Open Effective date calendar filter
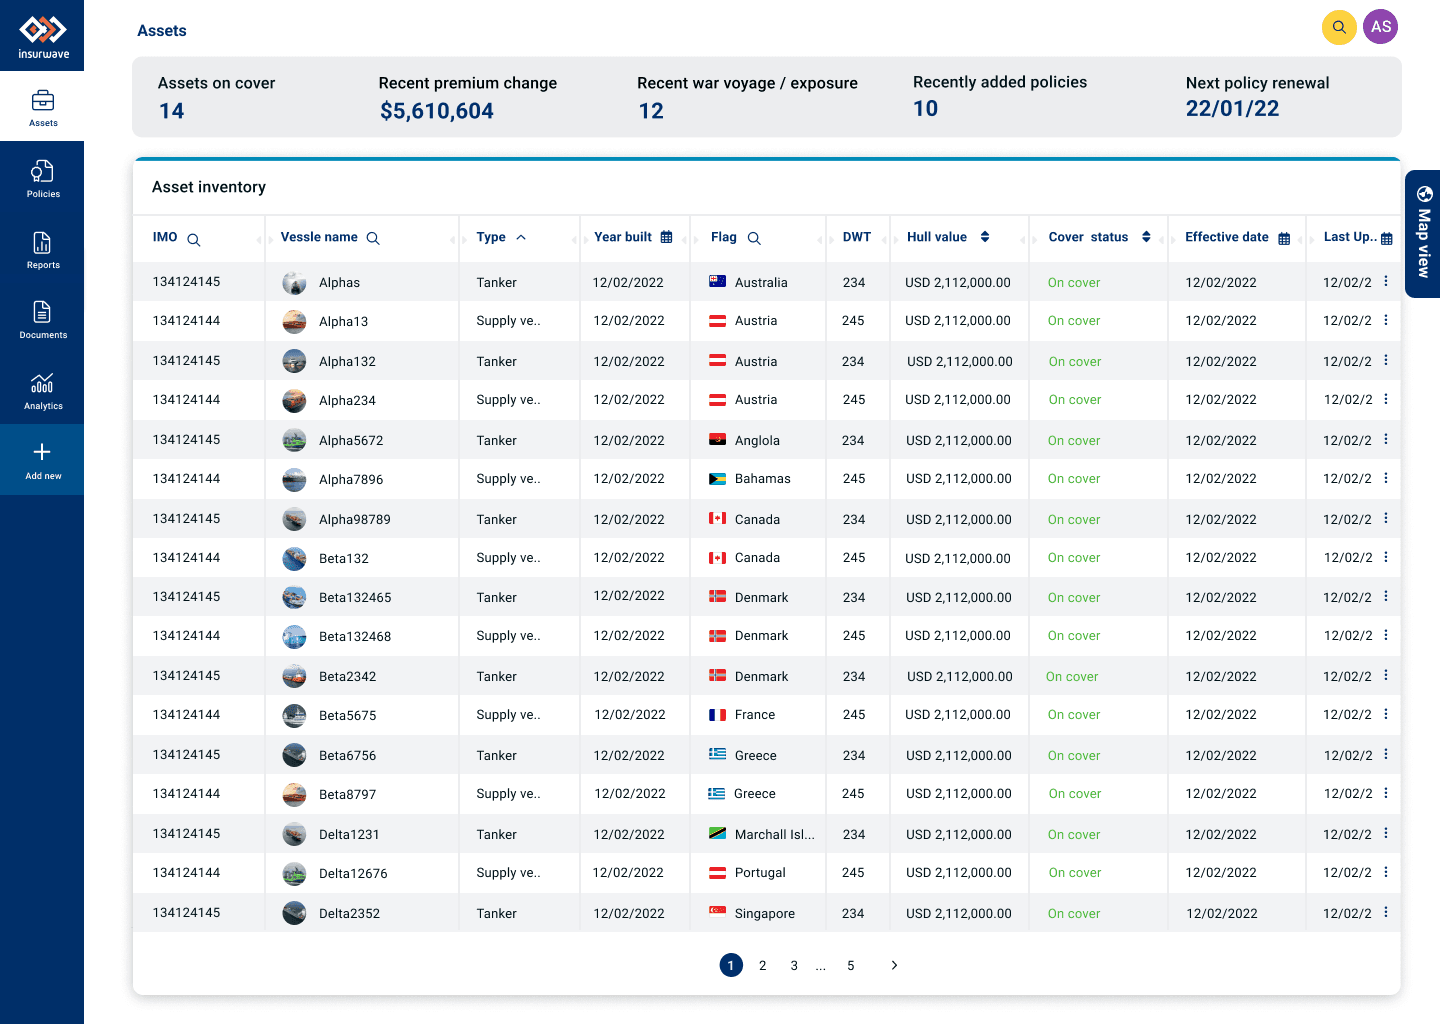1440x1024 pixels. pyautogui.click(x=1284, y=238)
